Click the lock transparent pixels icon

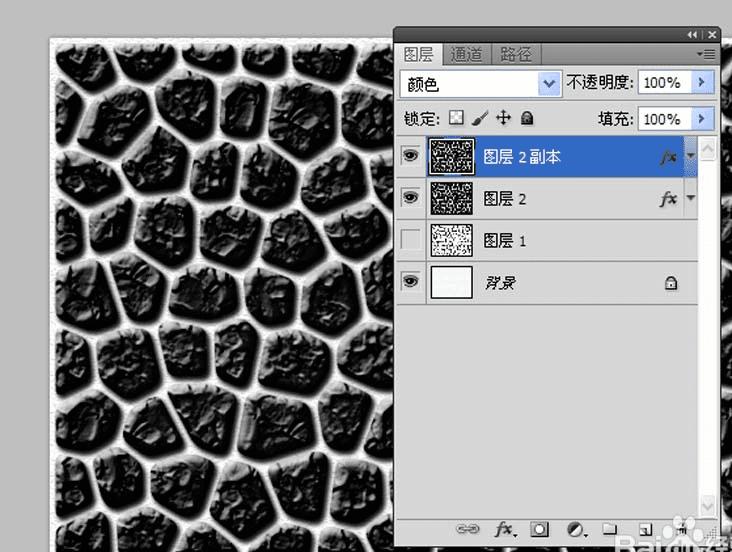(x=456, y=118)
